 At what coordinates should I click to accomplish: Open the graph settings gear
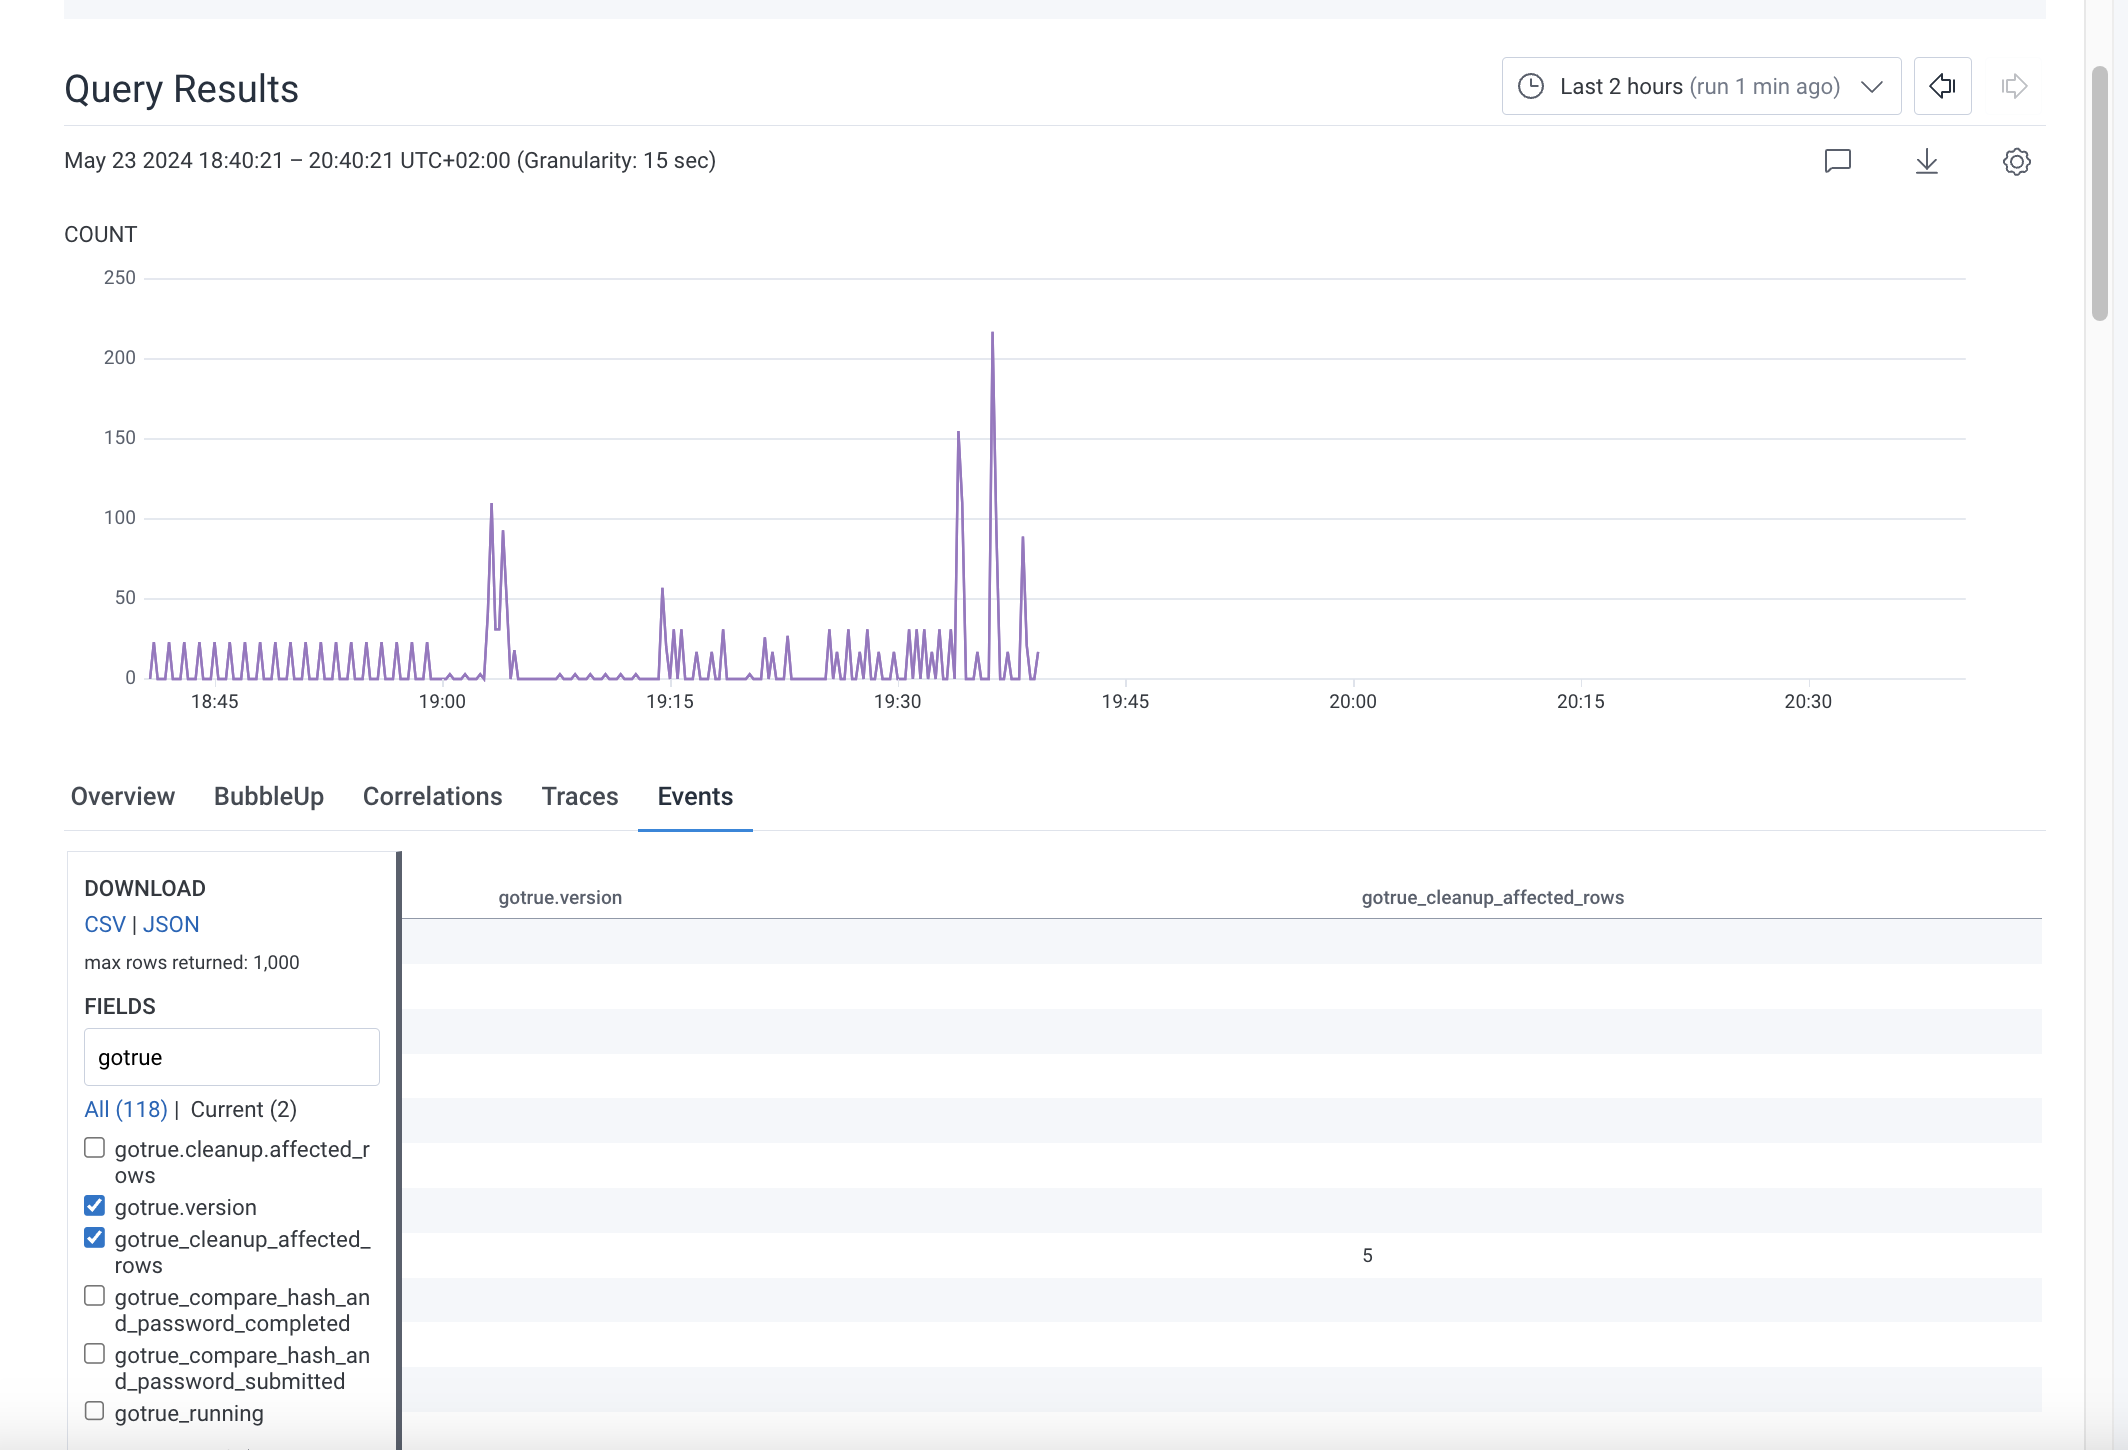click(x=2017, y=161)
